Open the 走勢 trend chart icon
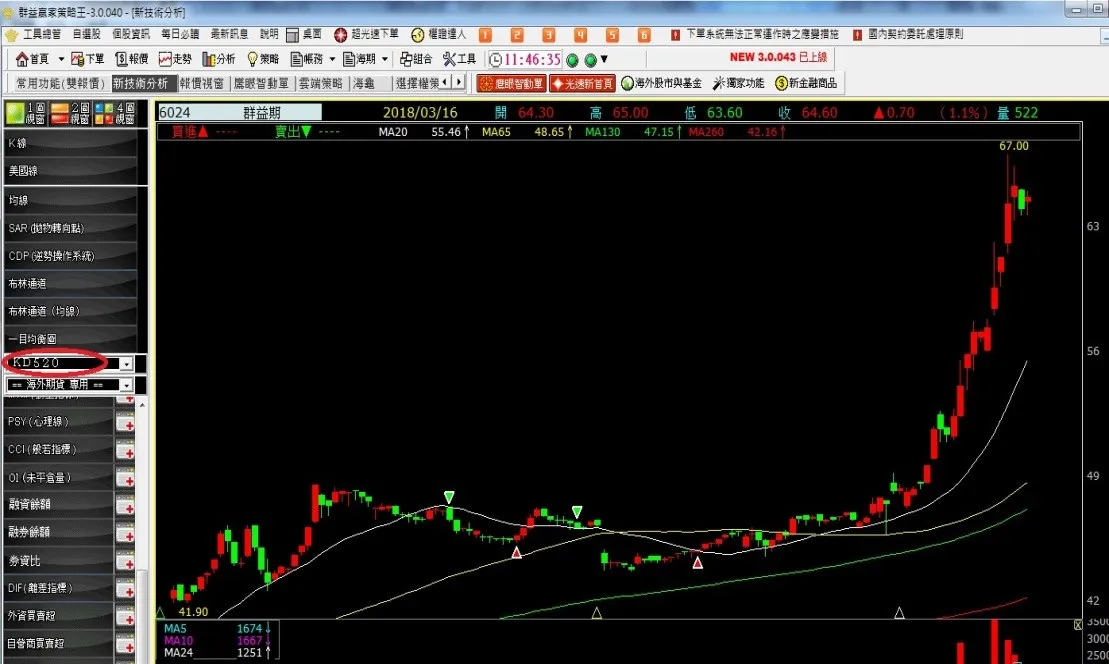 [175, 59]
